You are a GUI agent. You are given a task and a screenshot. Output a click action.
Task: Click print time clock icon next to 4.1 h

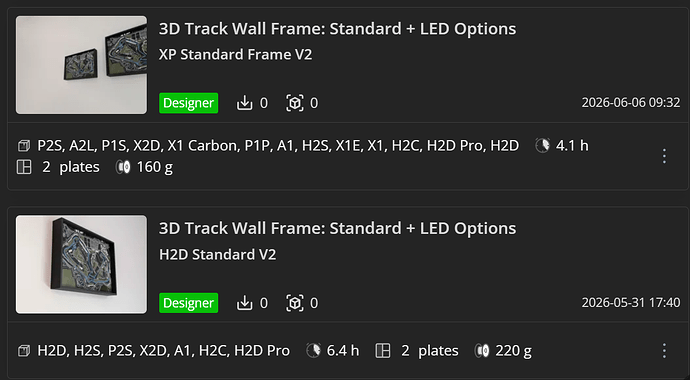543,145
